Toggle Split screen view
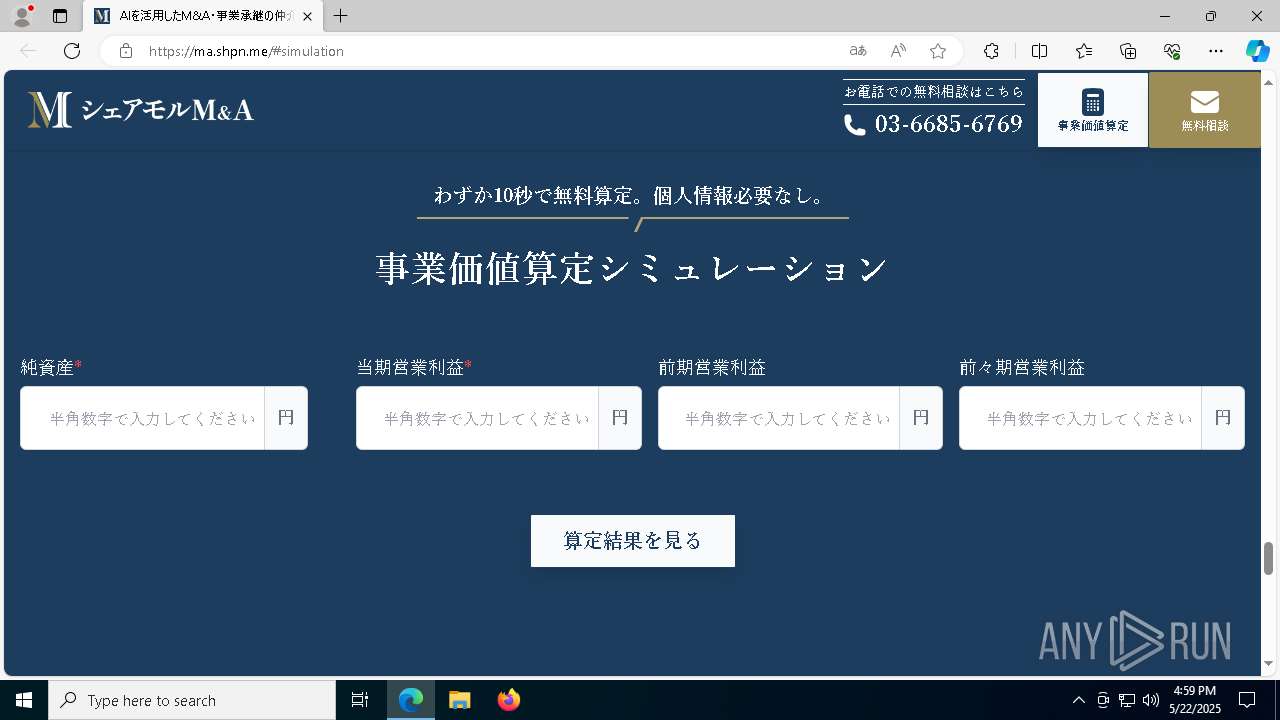1280x720 pixels. 1039,51
